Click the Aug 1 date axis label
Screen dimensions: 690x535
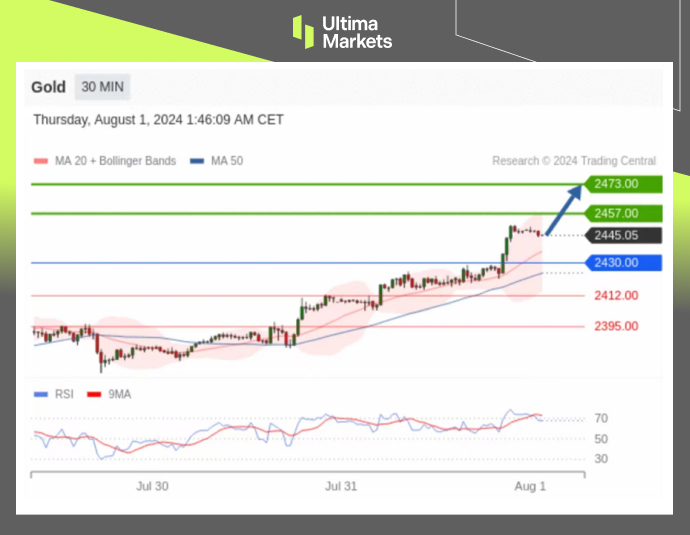tap(531, 485)
